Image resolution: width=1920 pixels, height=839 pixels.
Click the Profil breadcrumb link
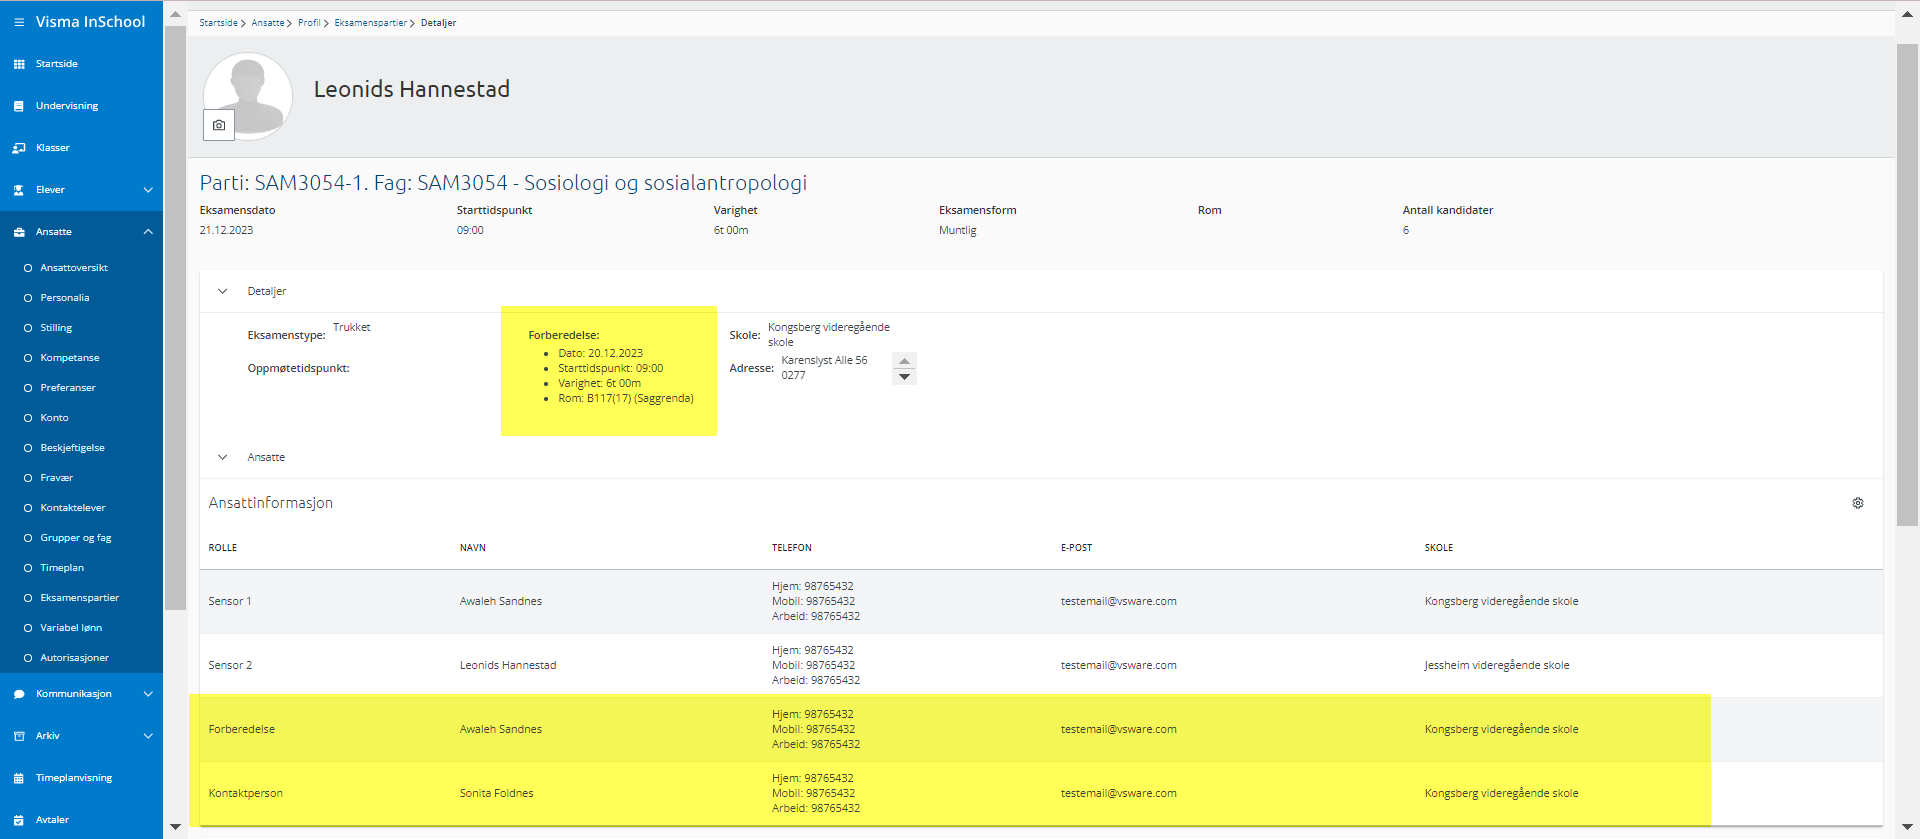coord(309,23)
